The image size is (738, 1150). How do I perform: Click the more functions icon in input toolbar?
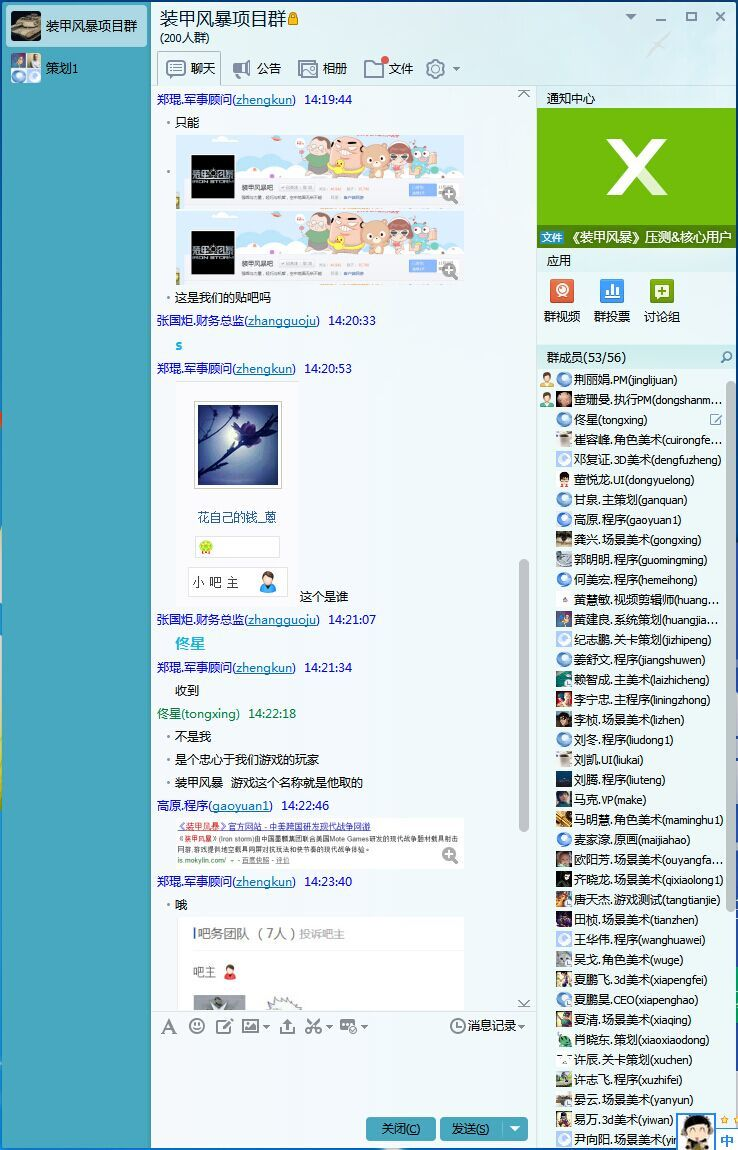click(348, 1026)
